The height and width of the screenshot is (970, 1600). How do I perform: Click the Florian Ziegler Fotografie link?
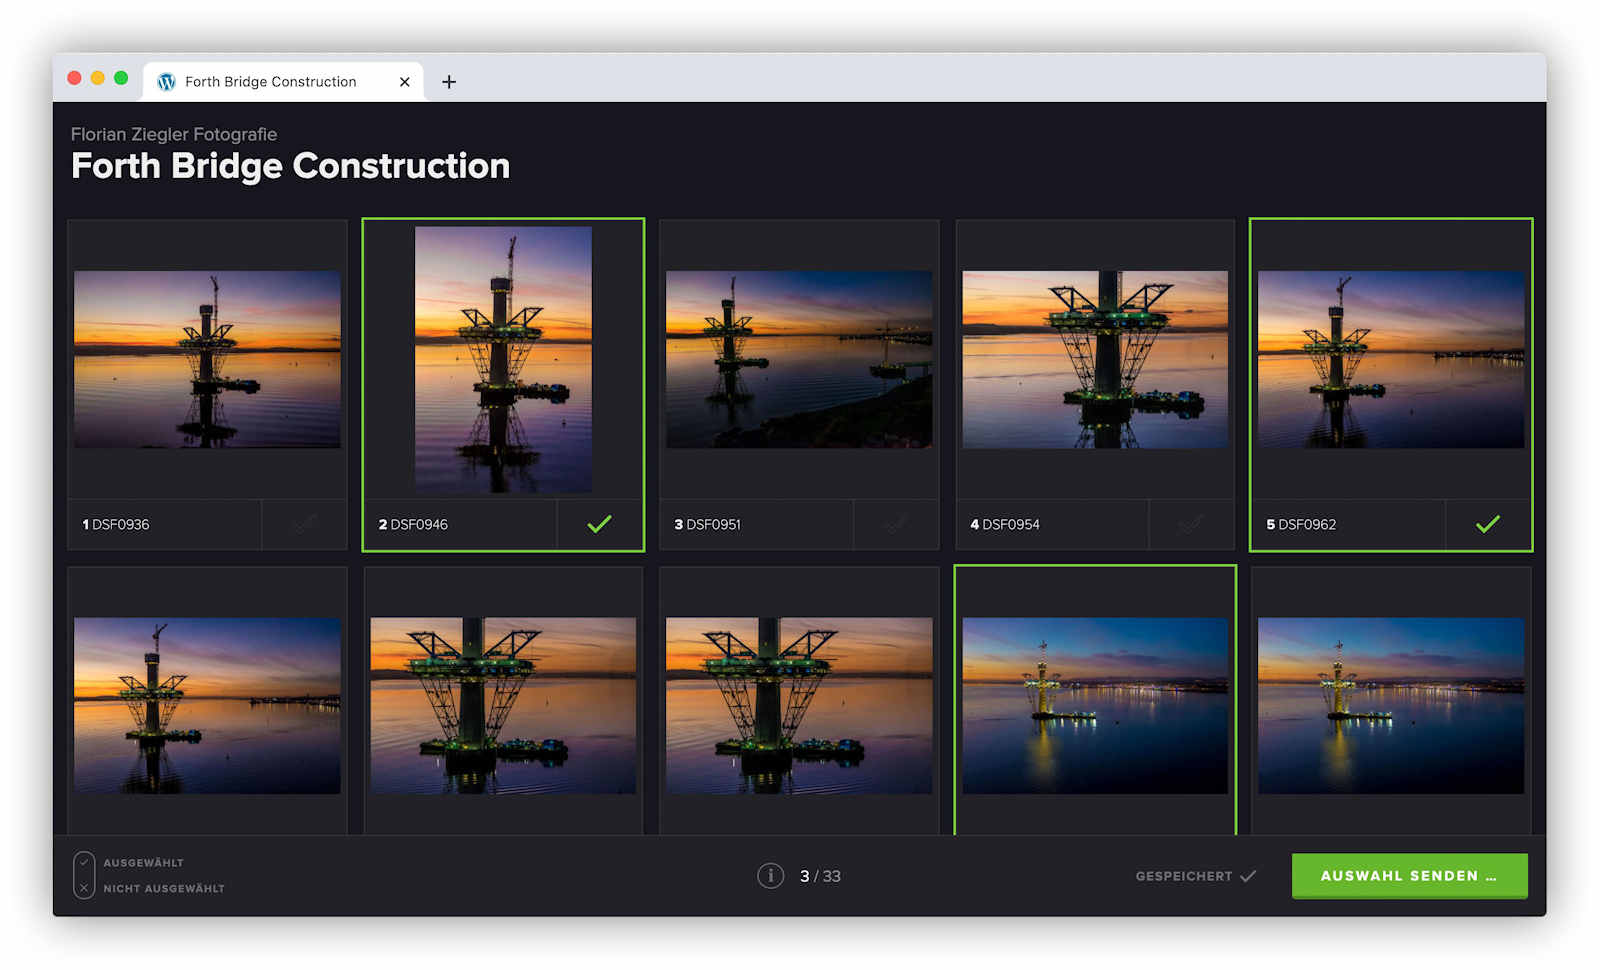coord(174,134)
